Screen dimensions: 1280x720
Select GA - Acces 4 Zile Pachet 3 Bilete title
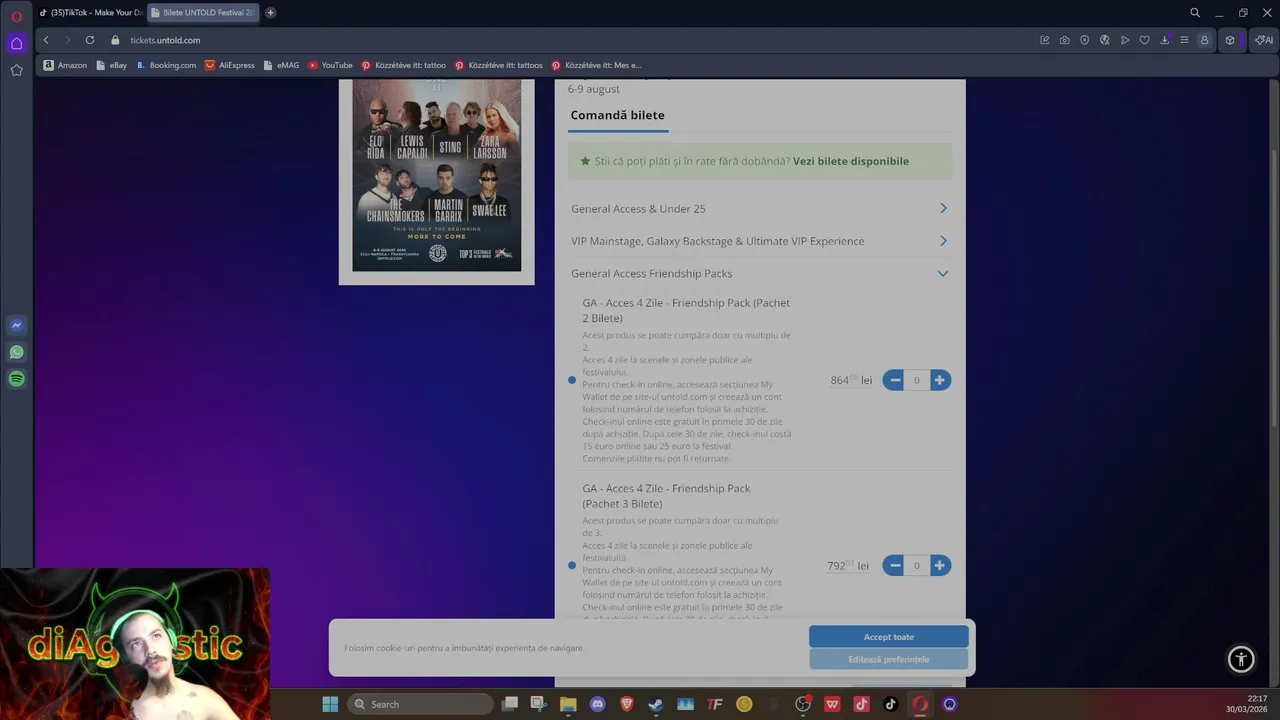click(x=666, y=496)
